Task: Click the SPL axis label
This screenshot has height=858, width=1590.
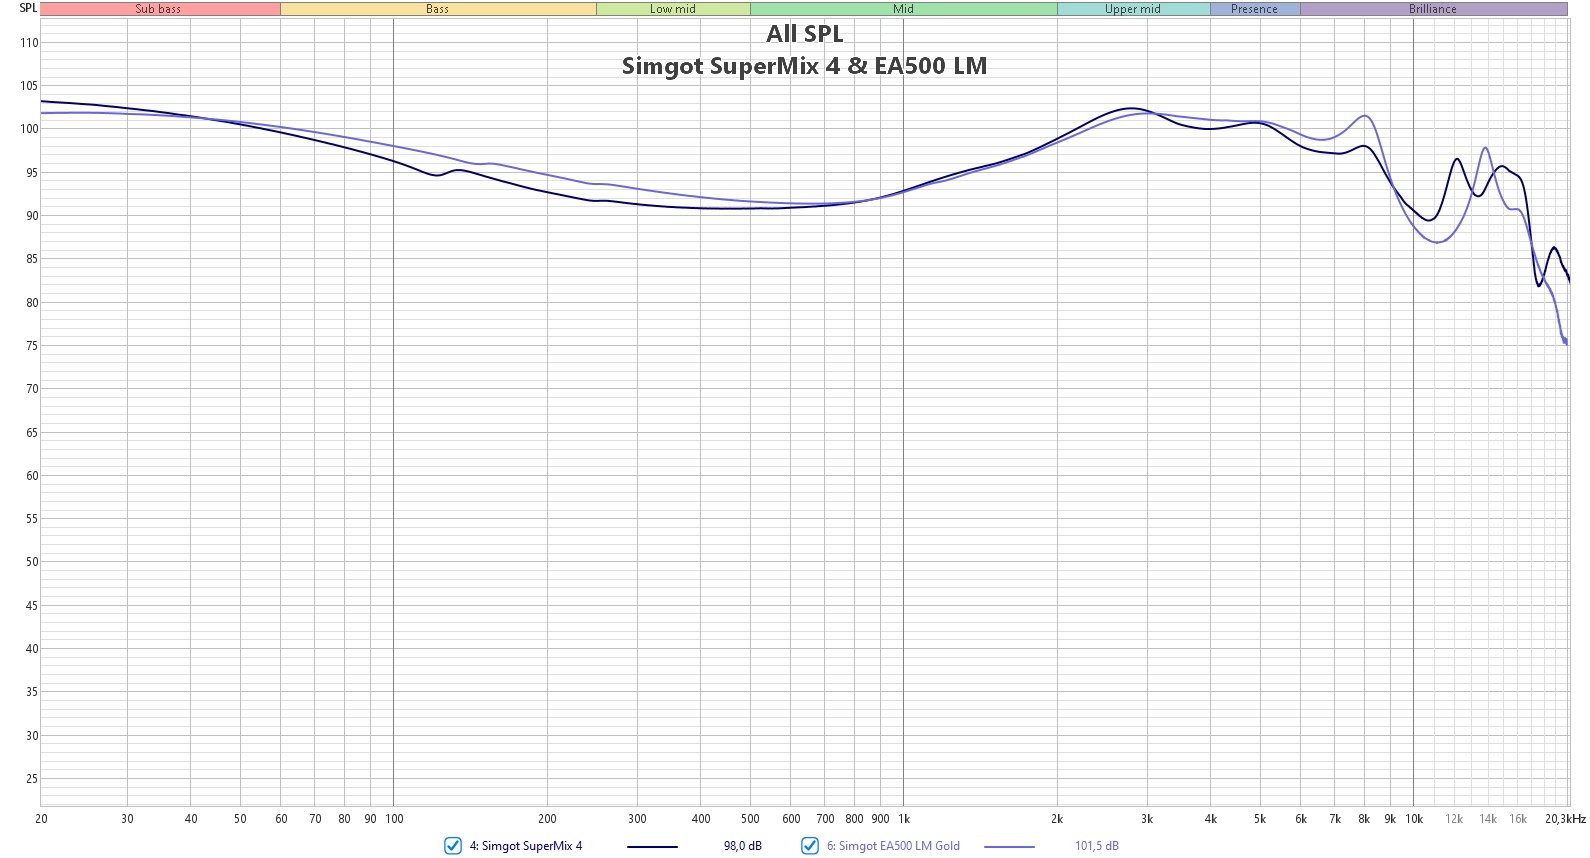Action: [x=28, y=8]
